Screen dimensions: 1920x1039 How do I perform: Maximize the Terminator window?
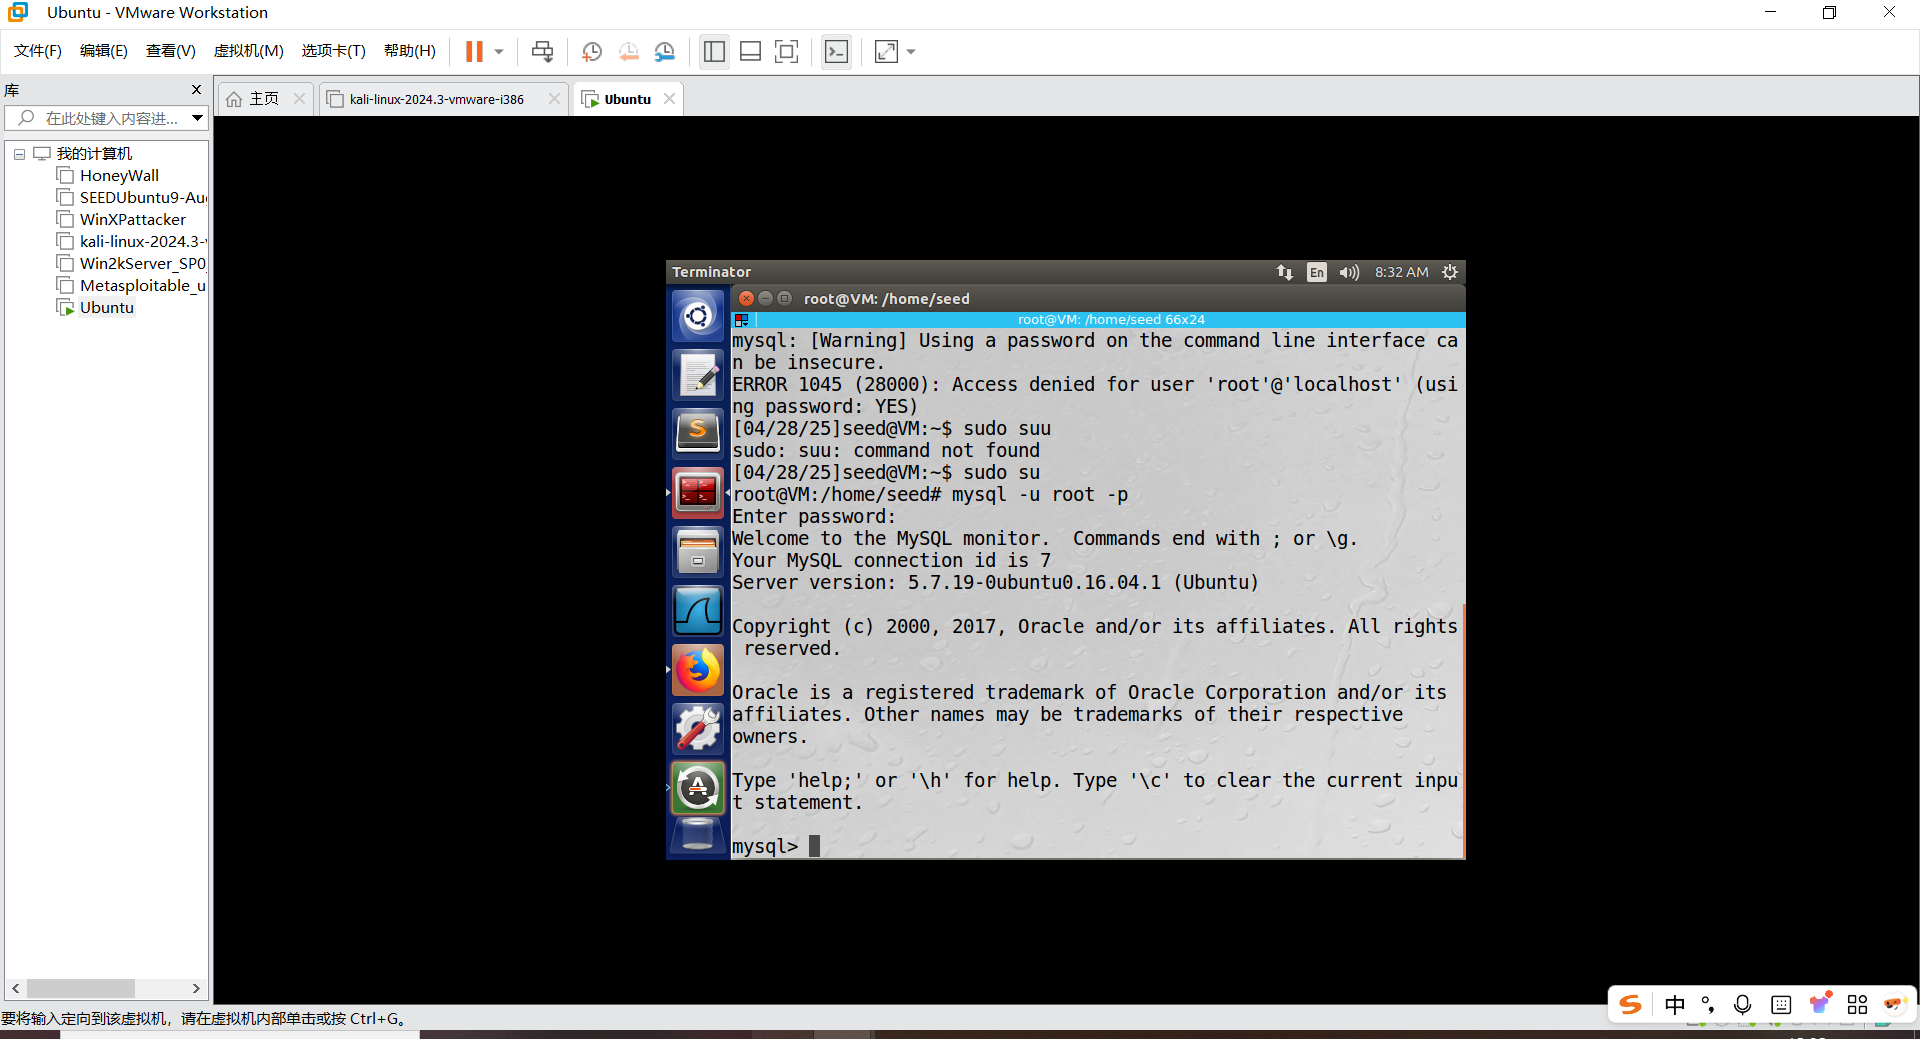pyautogui.click(x=785, y=298)
